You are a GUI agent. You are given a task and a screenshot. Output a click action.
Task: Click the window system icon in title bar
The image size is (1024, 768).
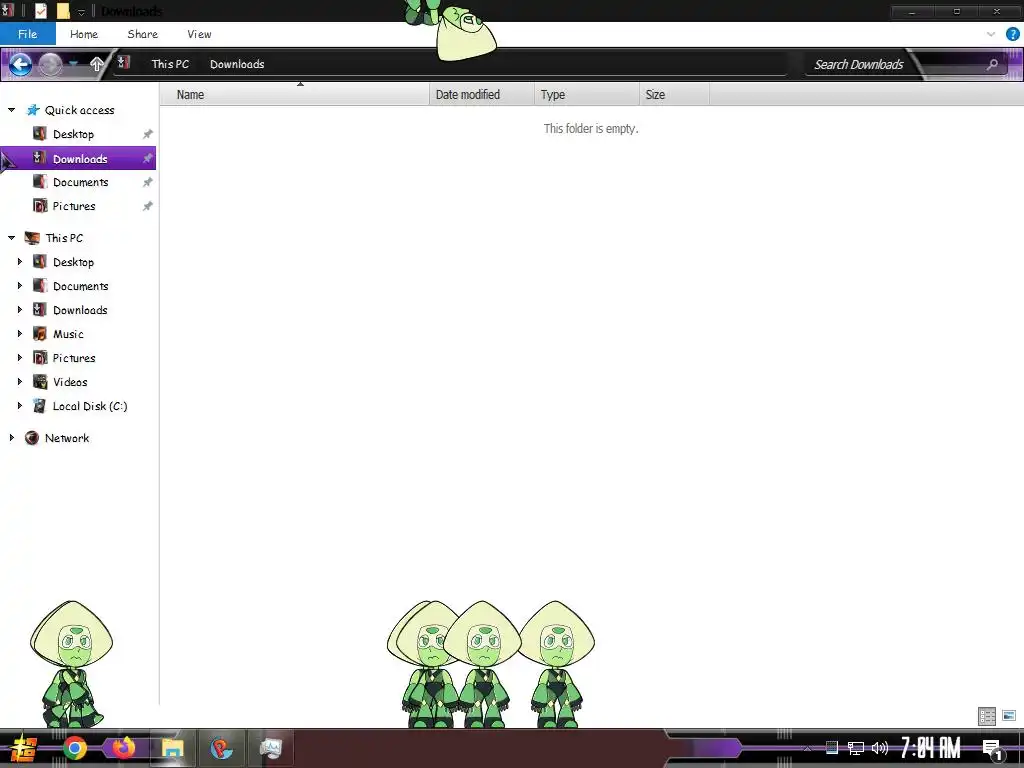pos(8,10)
